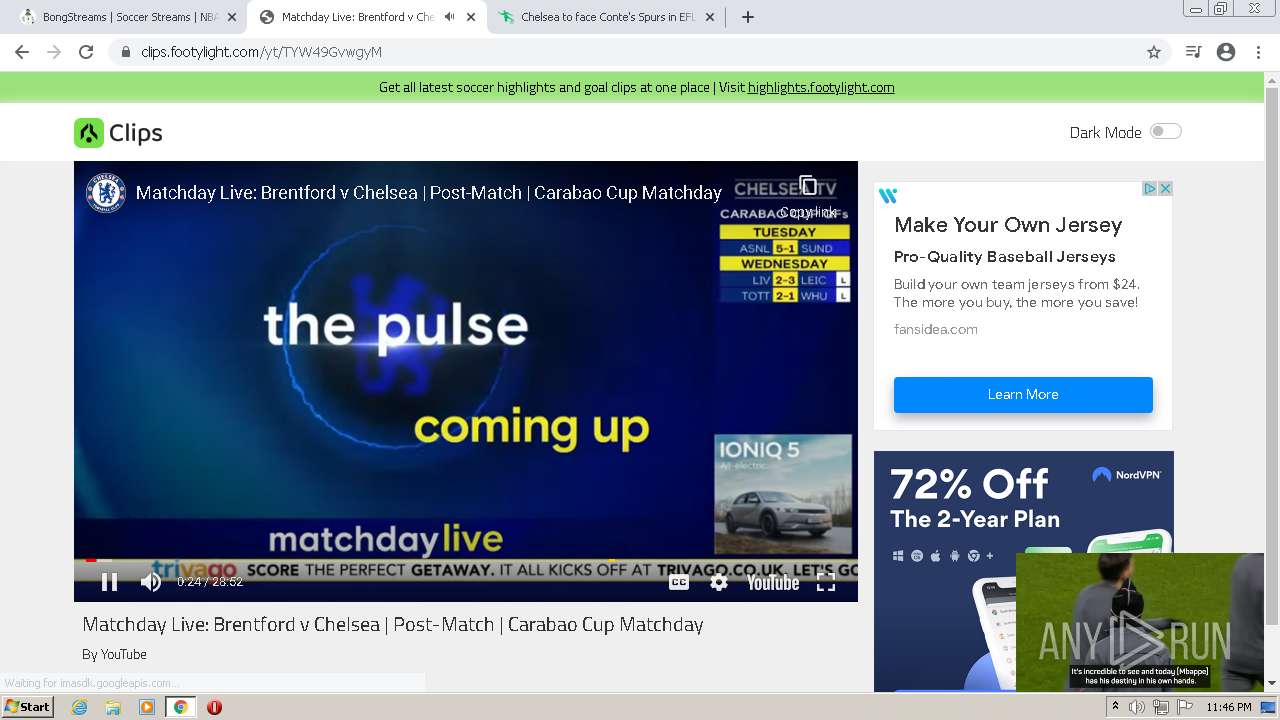This screenshot has height=720, width=1280.
Task: Click the Clips site logo
Action: click(118, 133)
